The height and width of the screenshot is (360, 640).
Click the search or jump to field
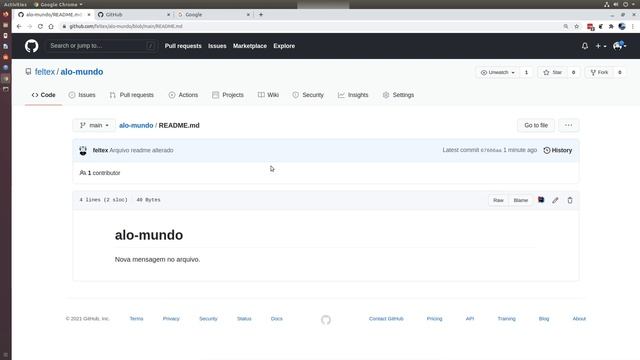[x=101, y=46]
